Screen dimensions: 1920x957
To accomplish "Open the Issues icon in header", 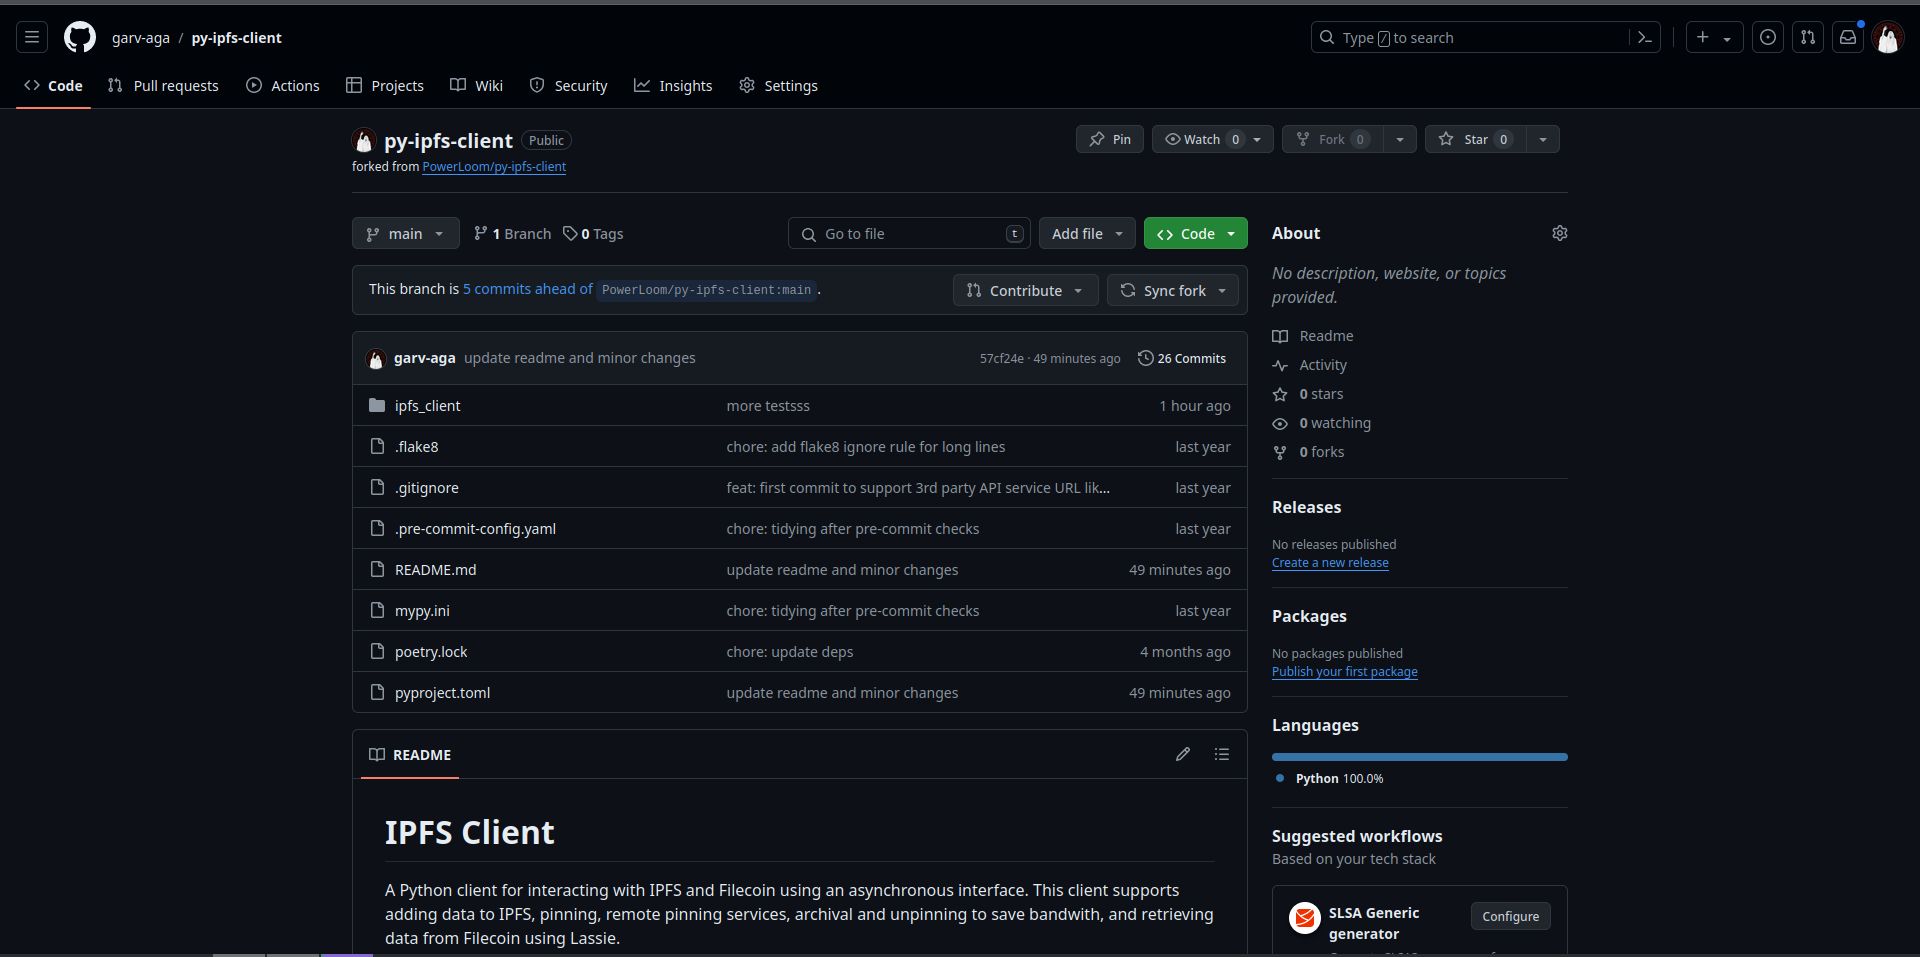I will tap(1768, 38).
